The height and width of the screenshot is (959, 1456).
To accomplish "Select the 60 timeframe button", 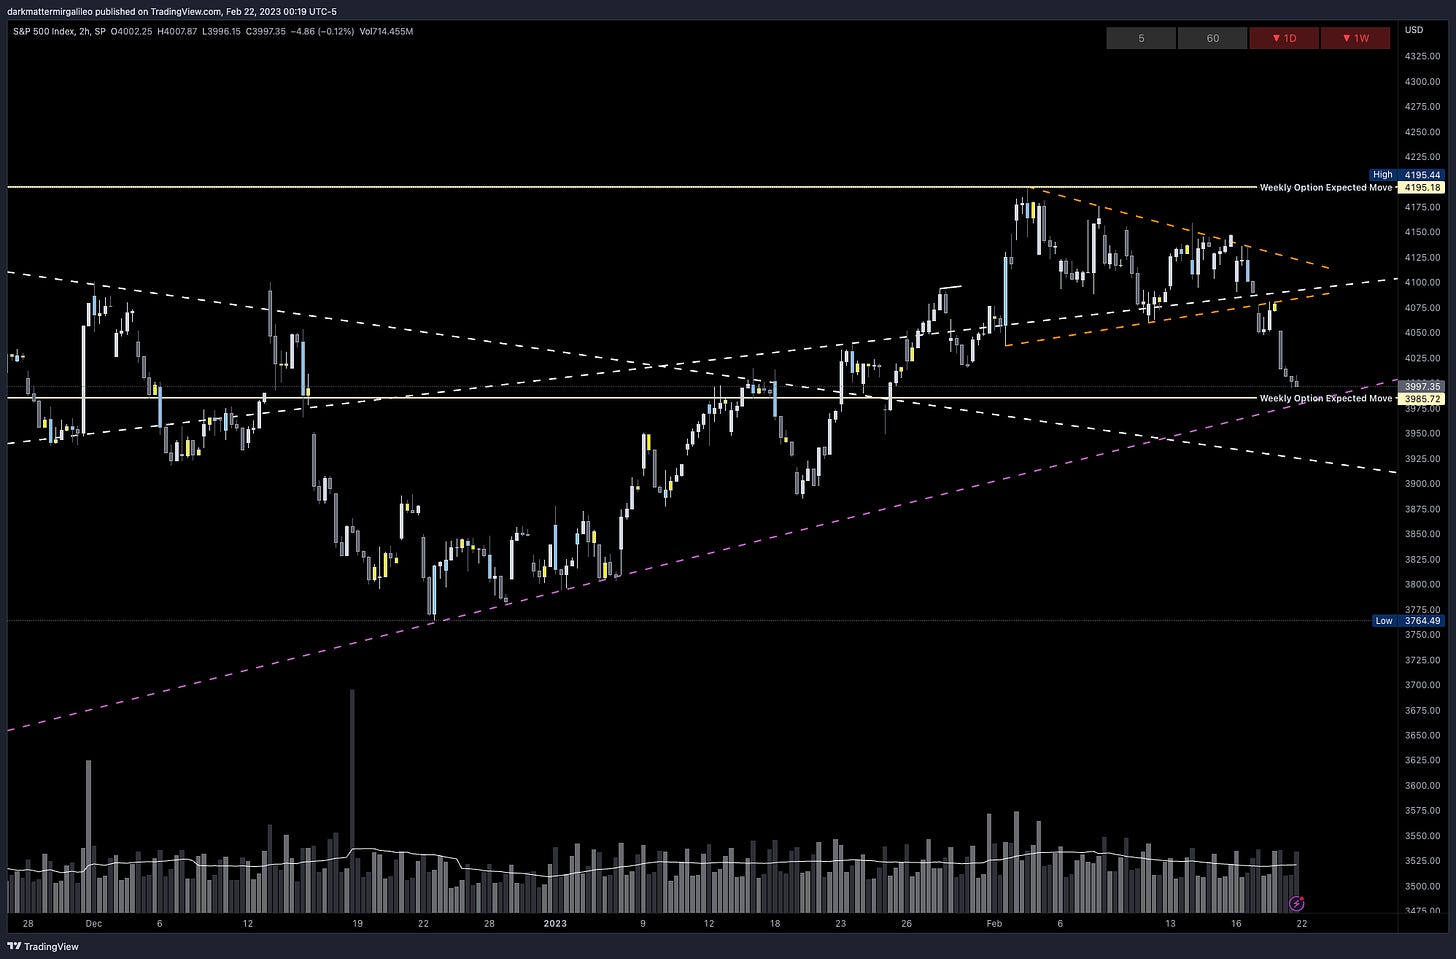I will [x=1212, y=38].
